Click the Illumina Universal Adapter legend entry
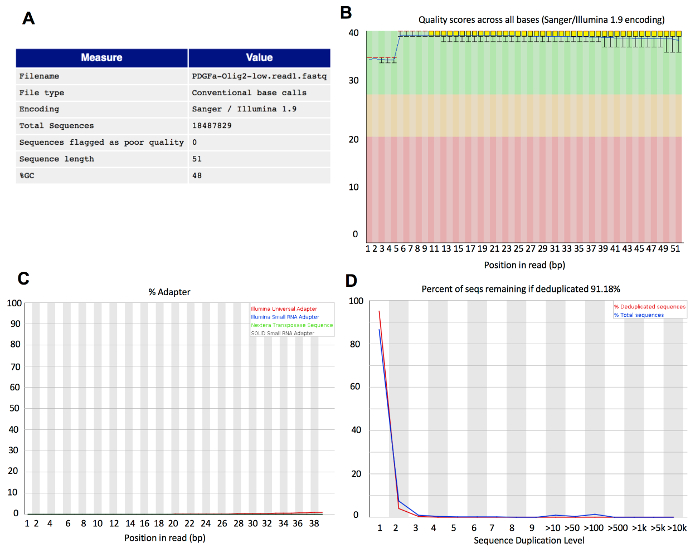This screenshot has height=558, width=700. (x=282, y=309)
